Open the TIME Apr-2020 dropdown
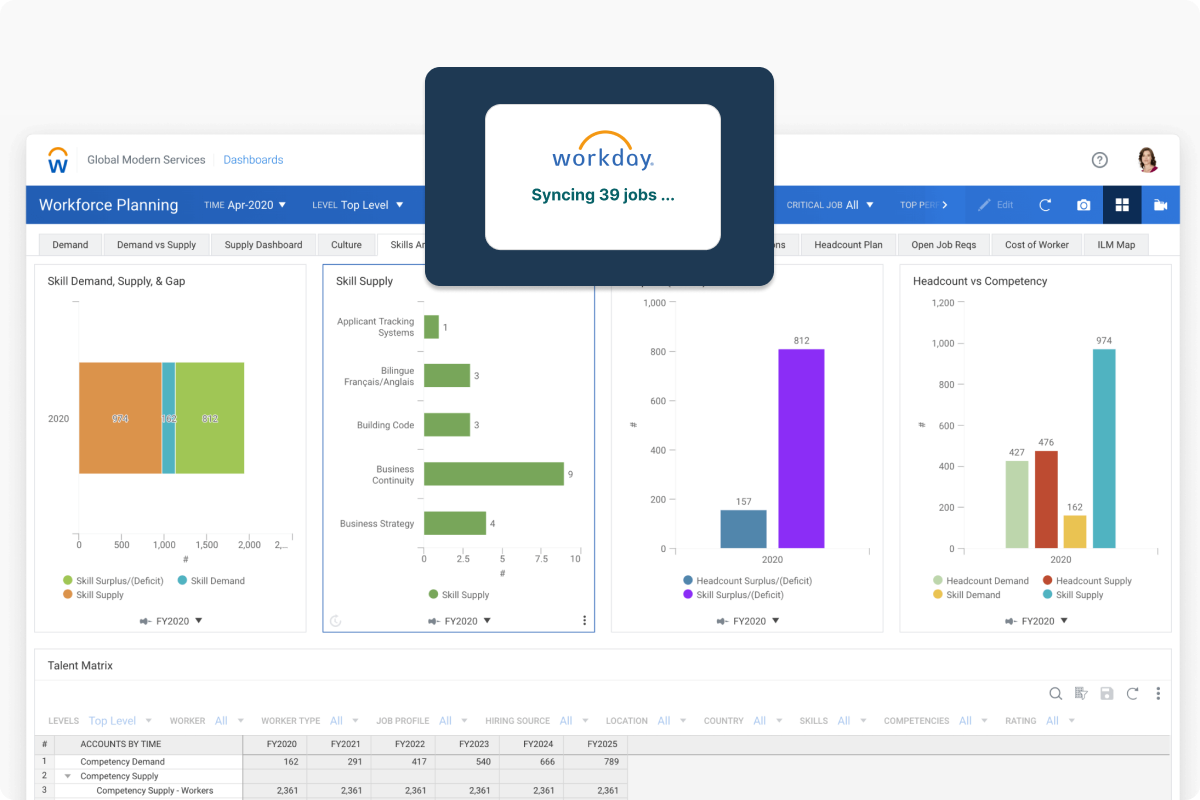 [x=245, y=205]
